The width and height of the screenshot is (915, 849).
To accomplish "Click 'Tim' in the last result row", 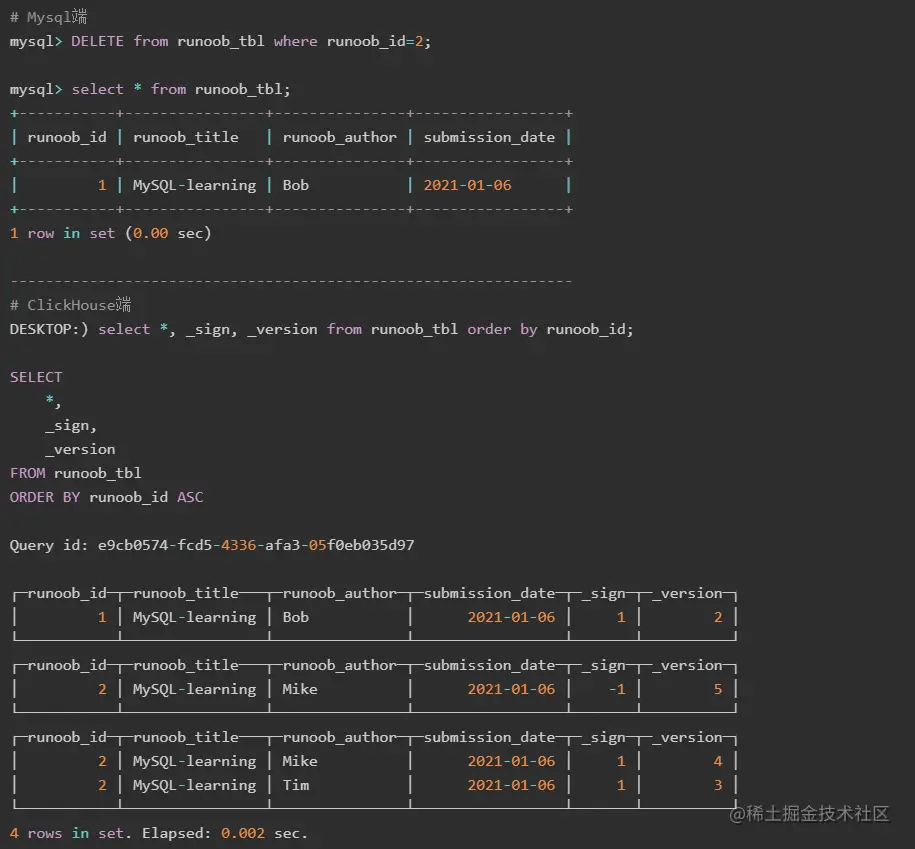I will [296, 785].
